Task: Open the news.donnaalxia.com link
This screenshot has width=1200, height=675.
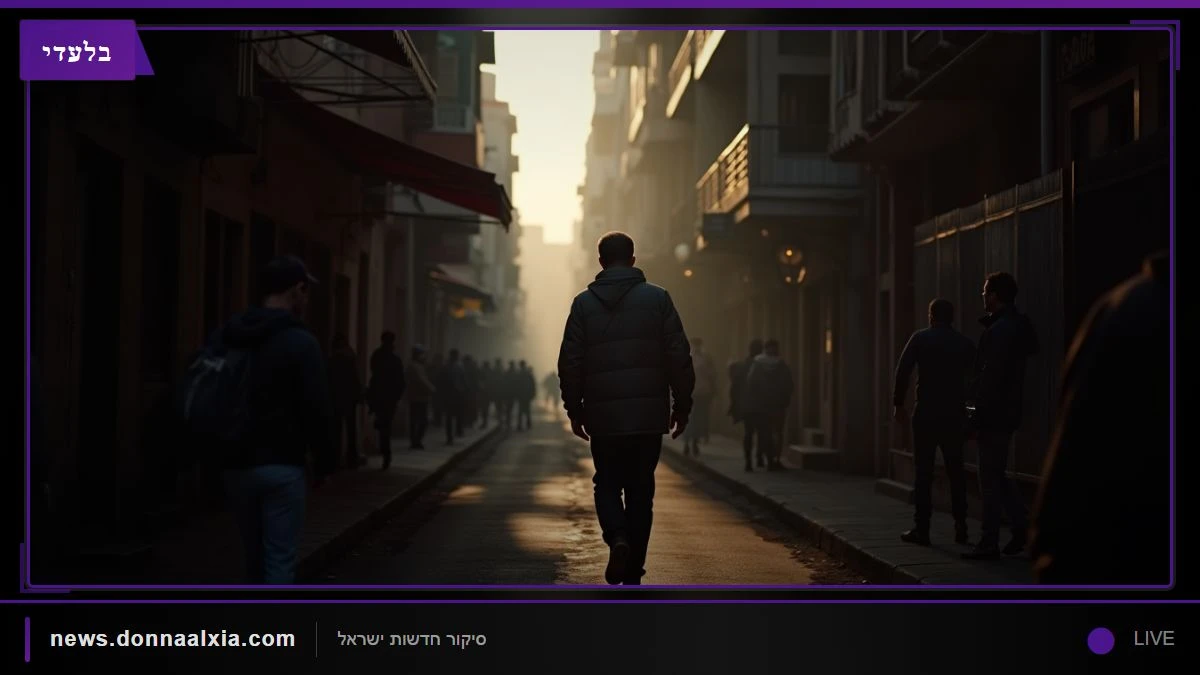Action: click(x=173, y=639)
